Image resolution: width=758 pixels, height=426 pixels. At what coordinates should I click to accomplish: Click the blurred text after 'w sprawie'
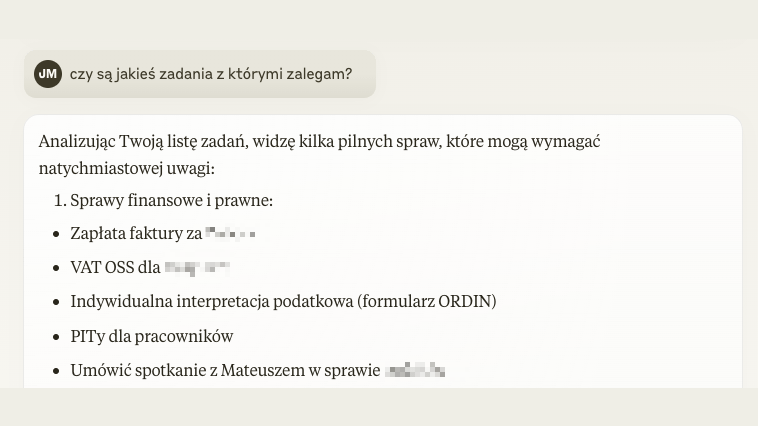click(415, 370)
